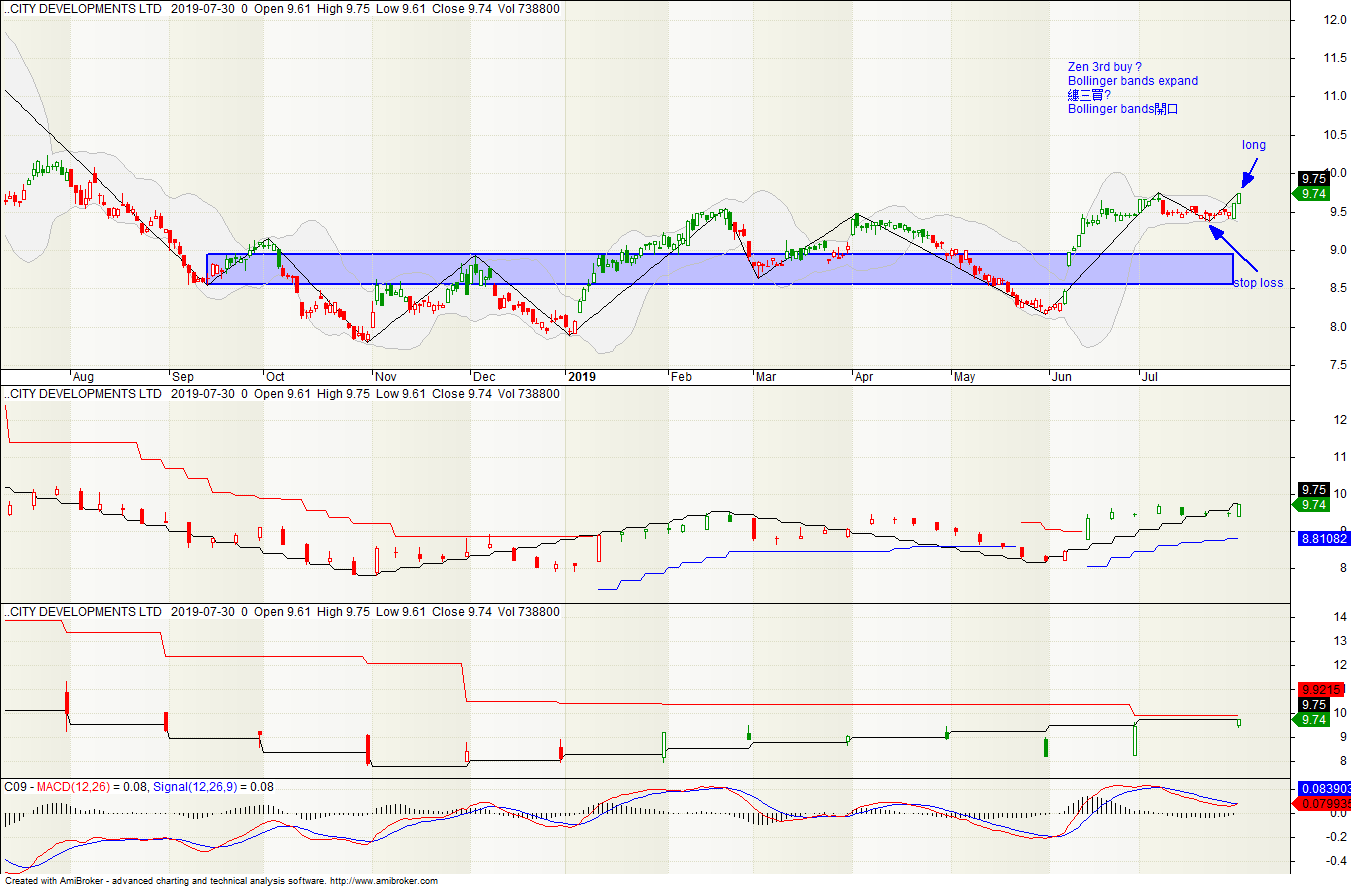Click the Jun month label on time axis
The height and width of the screenshot is (887, 1351).
(x=1062, y=377)
